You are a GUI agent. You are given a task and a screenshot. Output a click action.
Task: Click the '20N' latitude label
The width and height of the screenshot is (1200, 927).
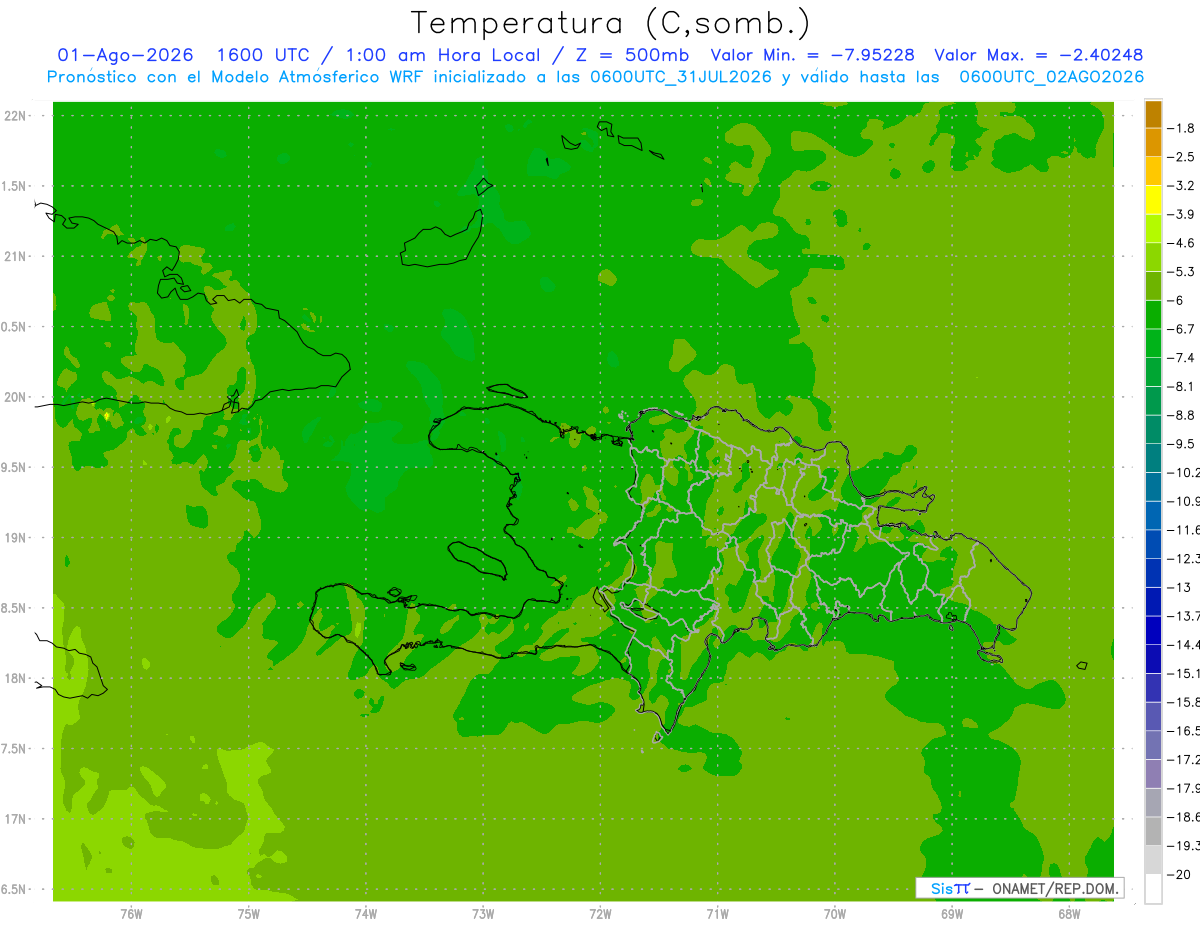click(16, 397)
